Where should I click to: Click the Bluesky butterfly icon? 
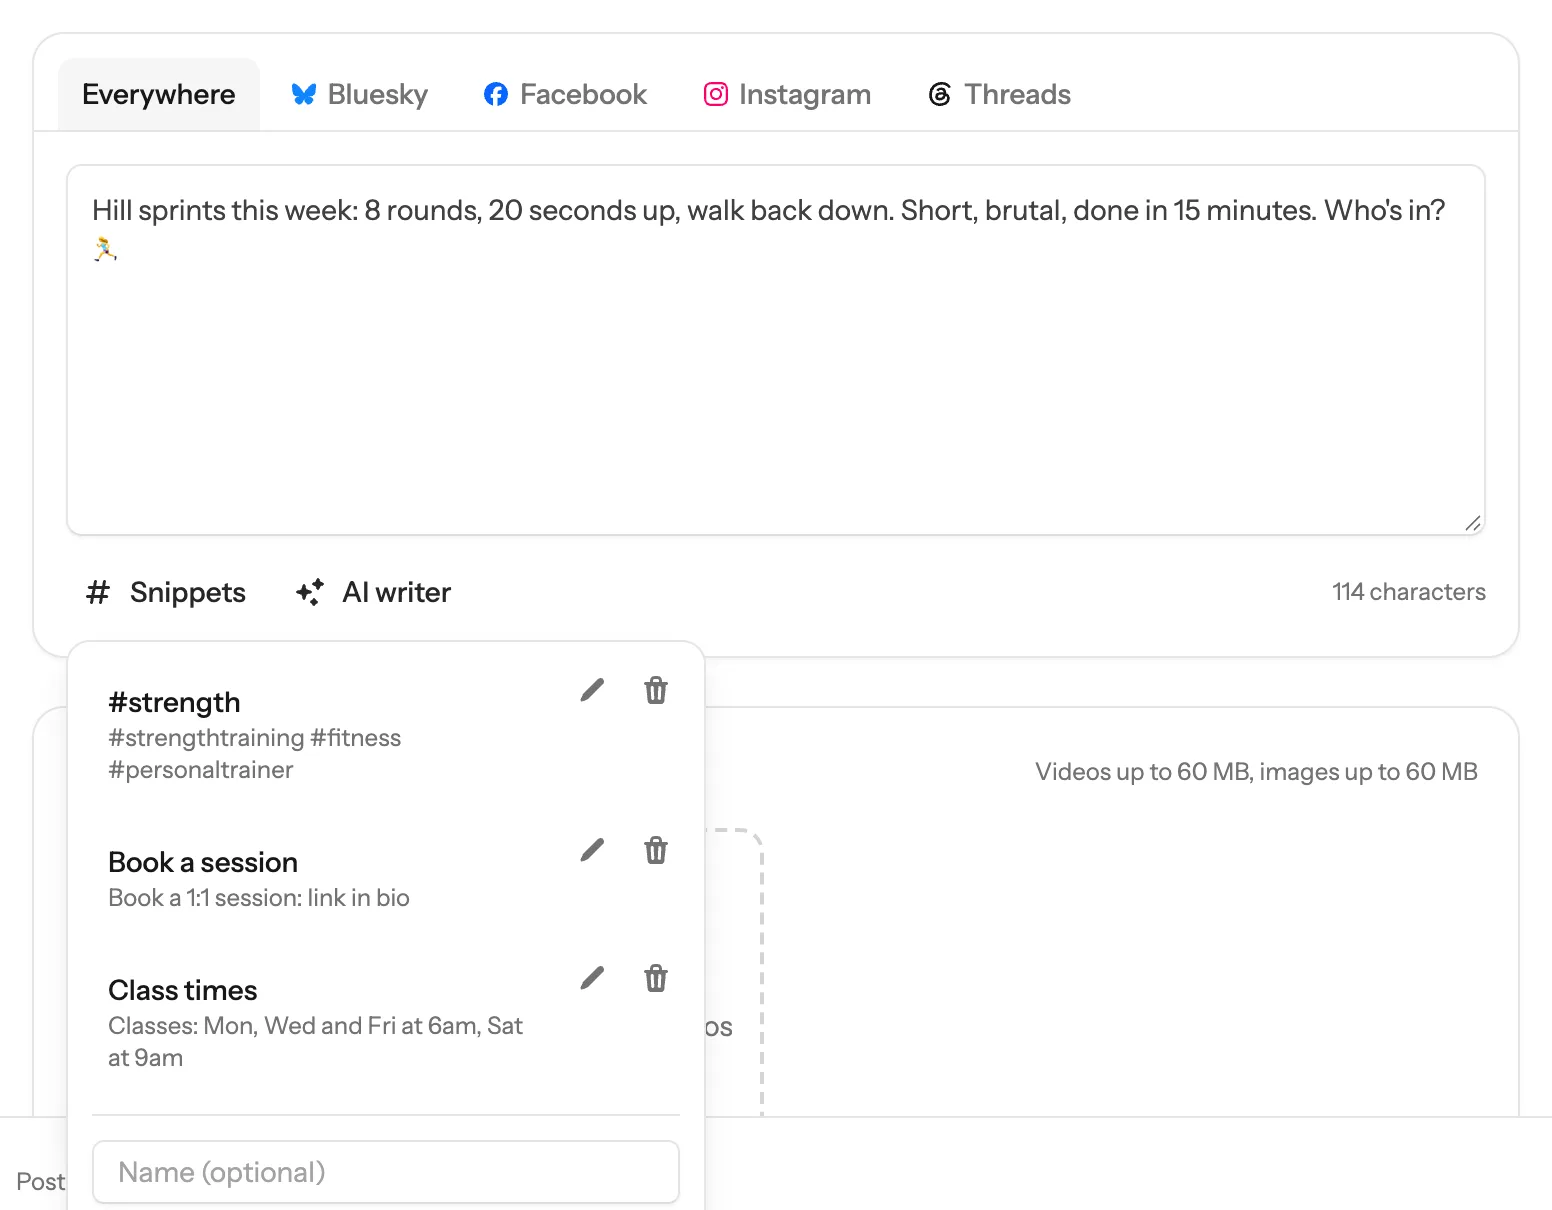click(x=304, y=94)
